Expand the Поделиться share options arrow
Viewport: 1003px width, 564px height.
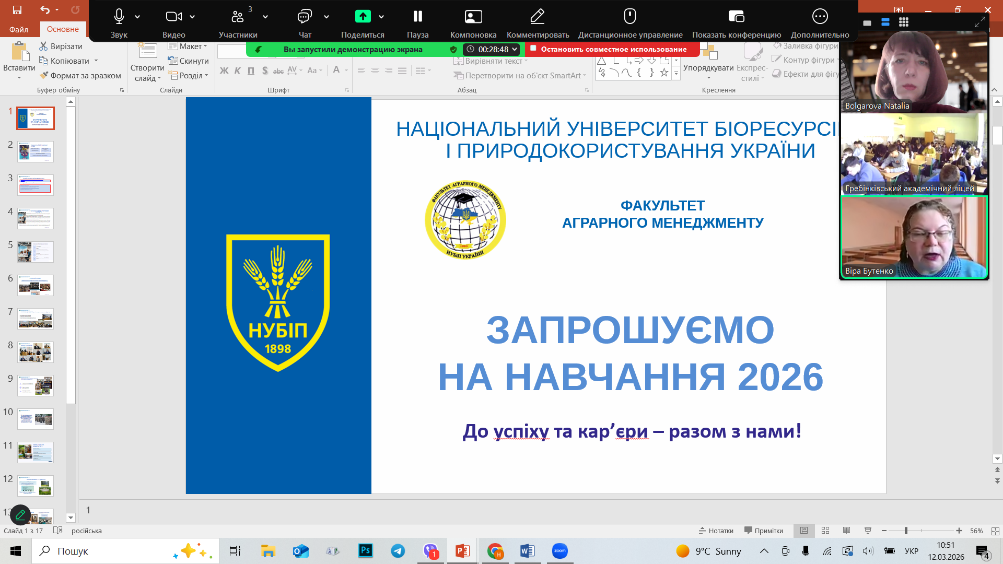(x=381, y=16)
